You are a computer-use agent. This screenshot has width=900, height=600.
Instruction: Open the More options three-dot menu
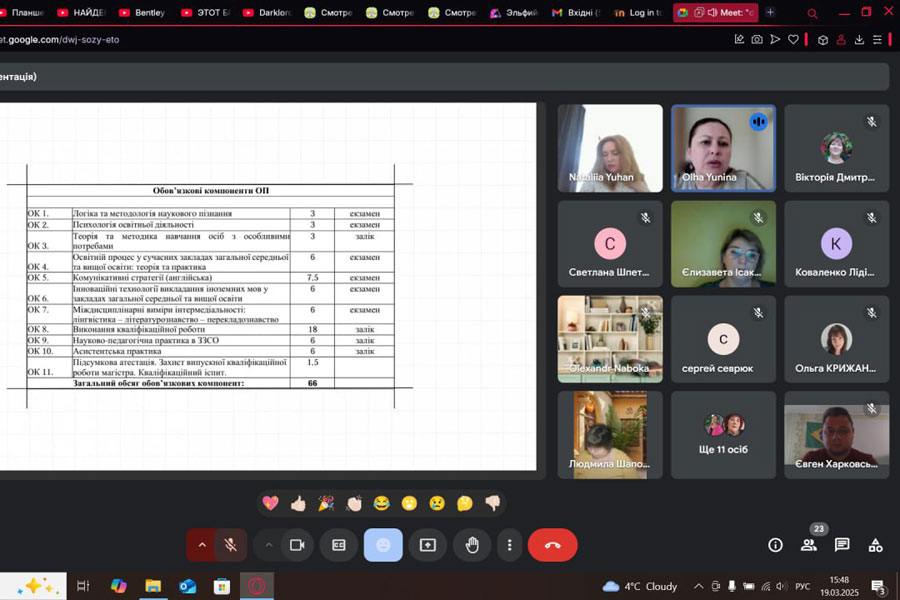tap(510, 545)
